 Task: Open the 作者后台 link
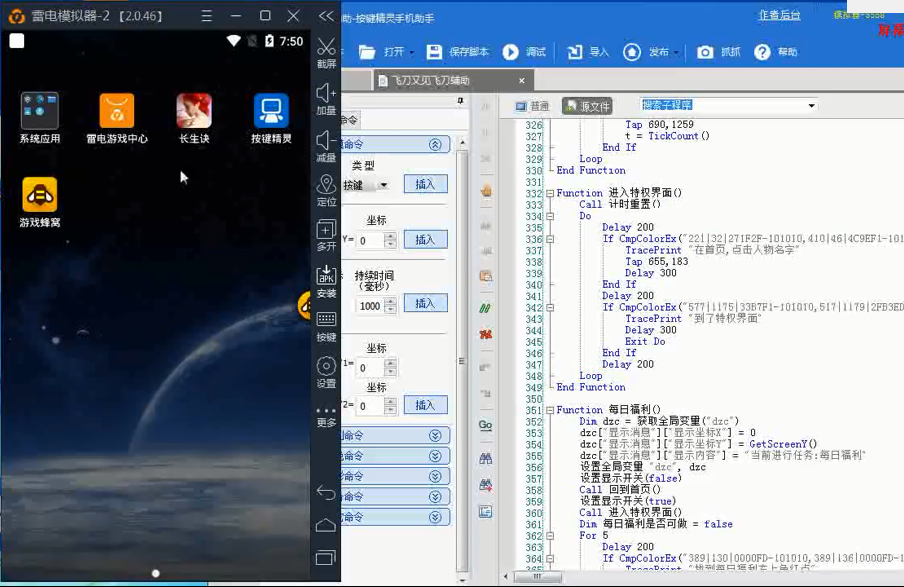point(779,15)
